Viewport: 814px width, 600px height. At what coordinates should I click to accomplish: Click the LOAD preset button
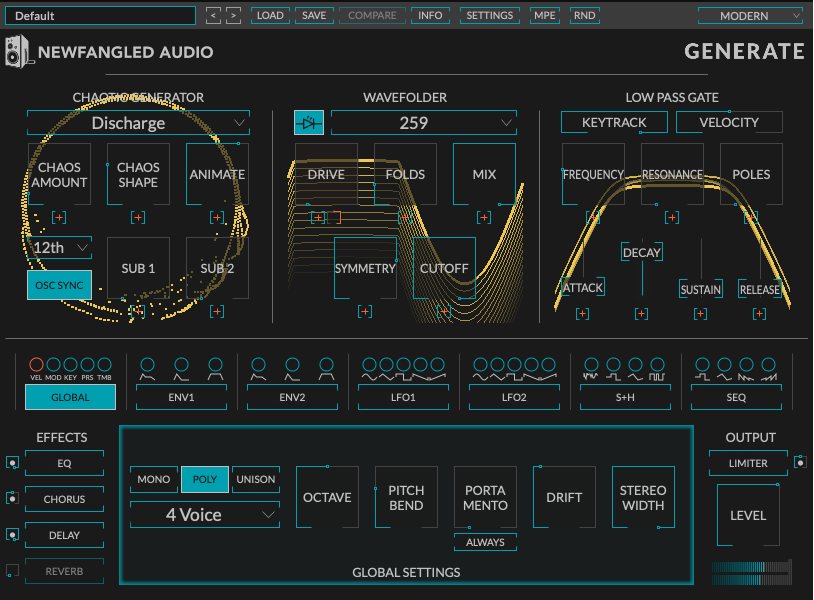coord(270,15)
